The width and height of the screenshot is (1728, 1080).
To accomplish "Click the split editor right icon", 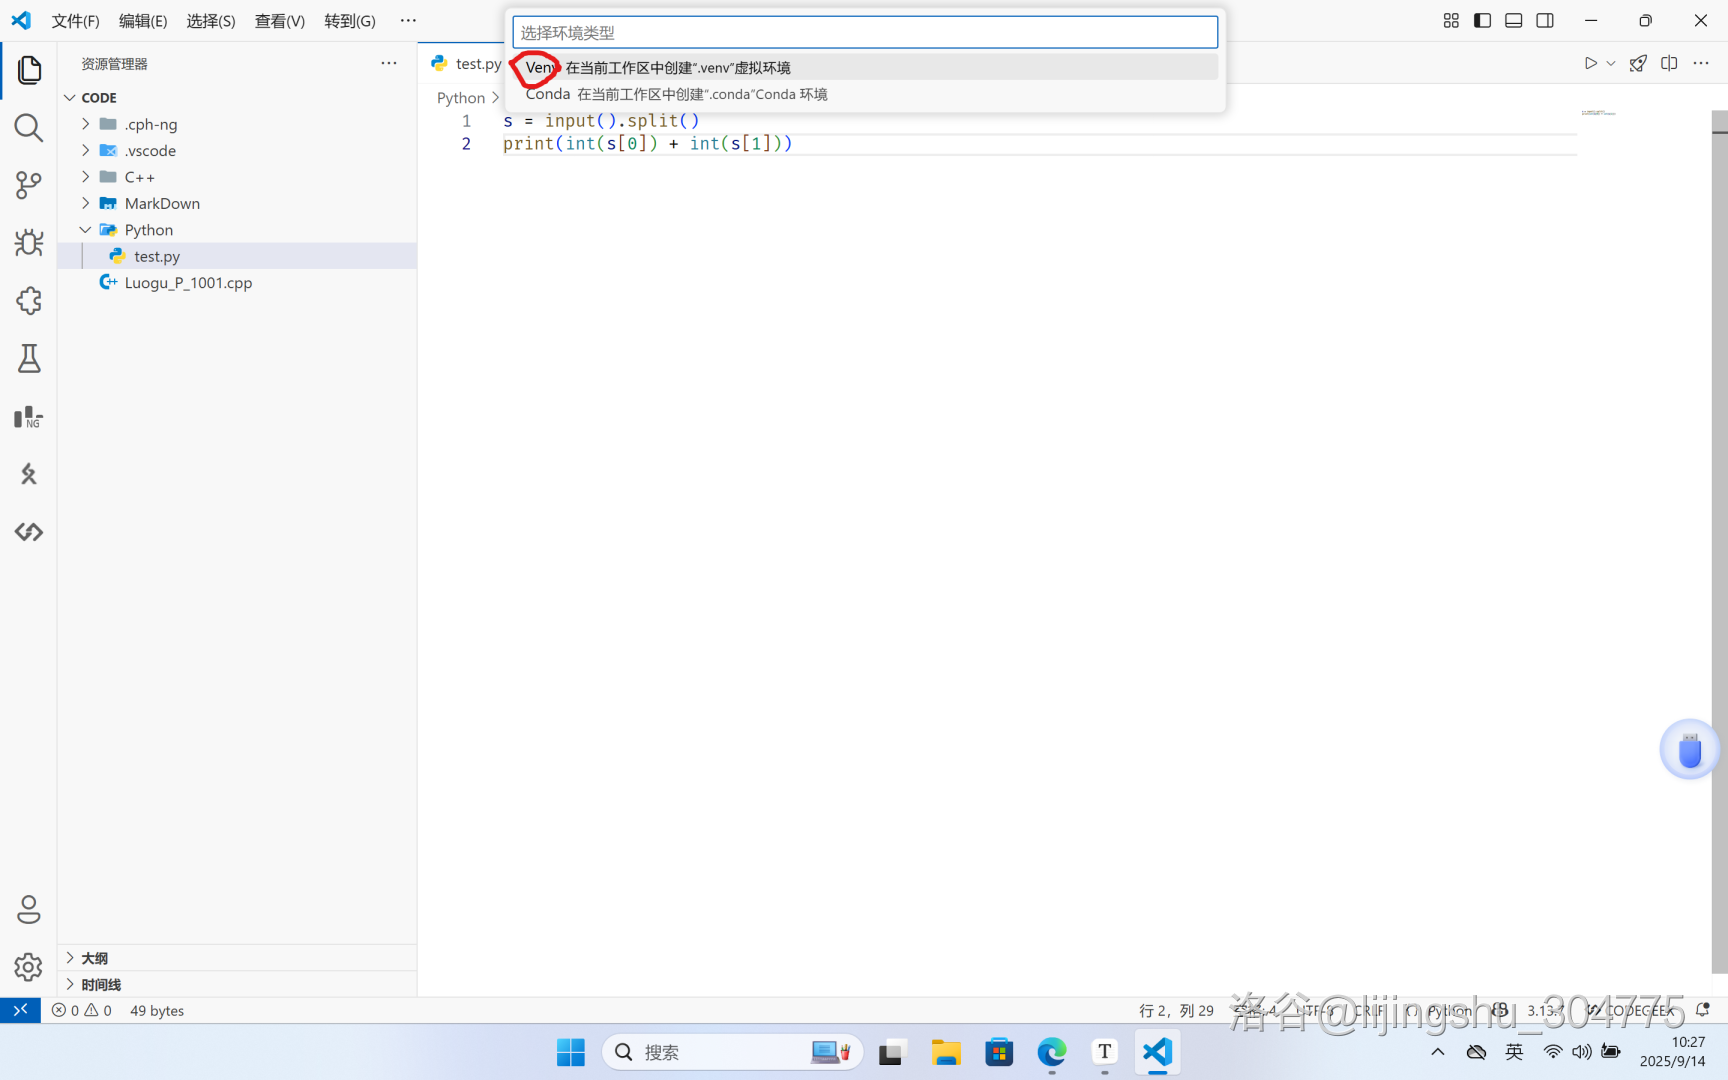I will [x=1669, y=63].
